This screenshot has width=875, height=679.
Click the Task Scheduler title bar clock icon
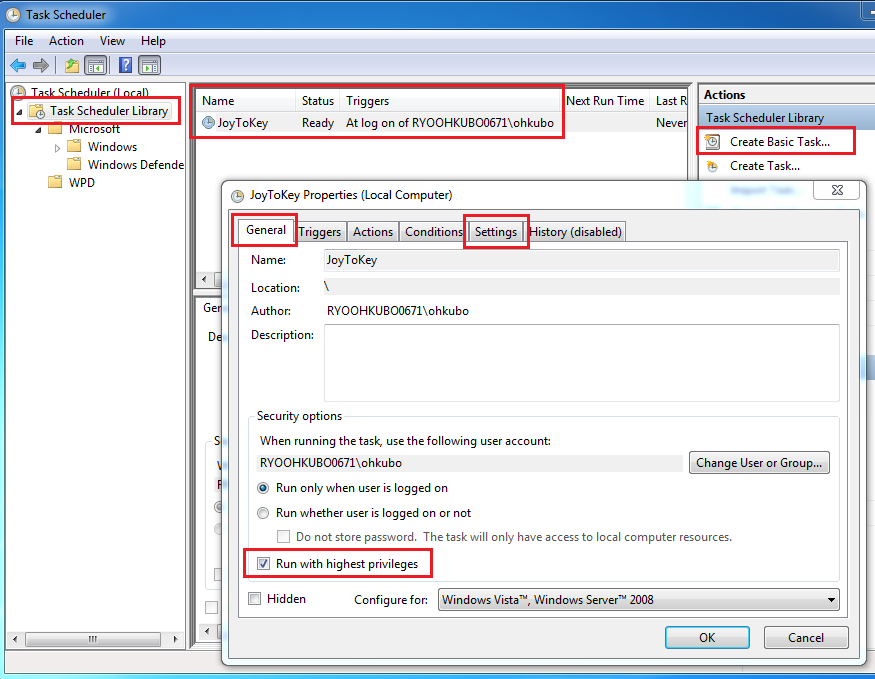pos(13,15)
